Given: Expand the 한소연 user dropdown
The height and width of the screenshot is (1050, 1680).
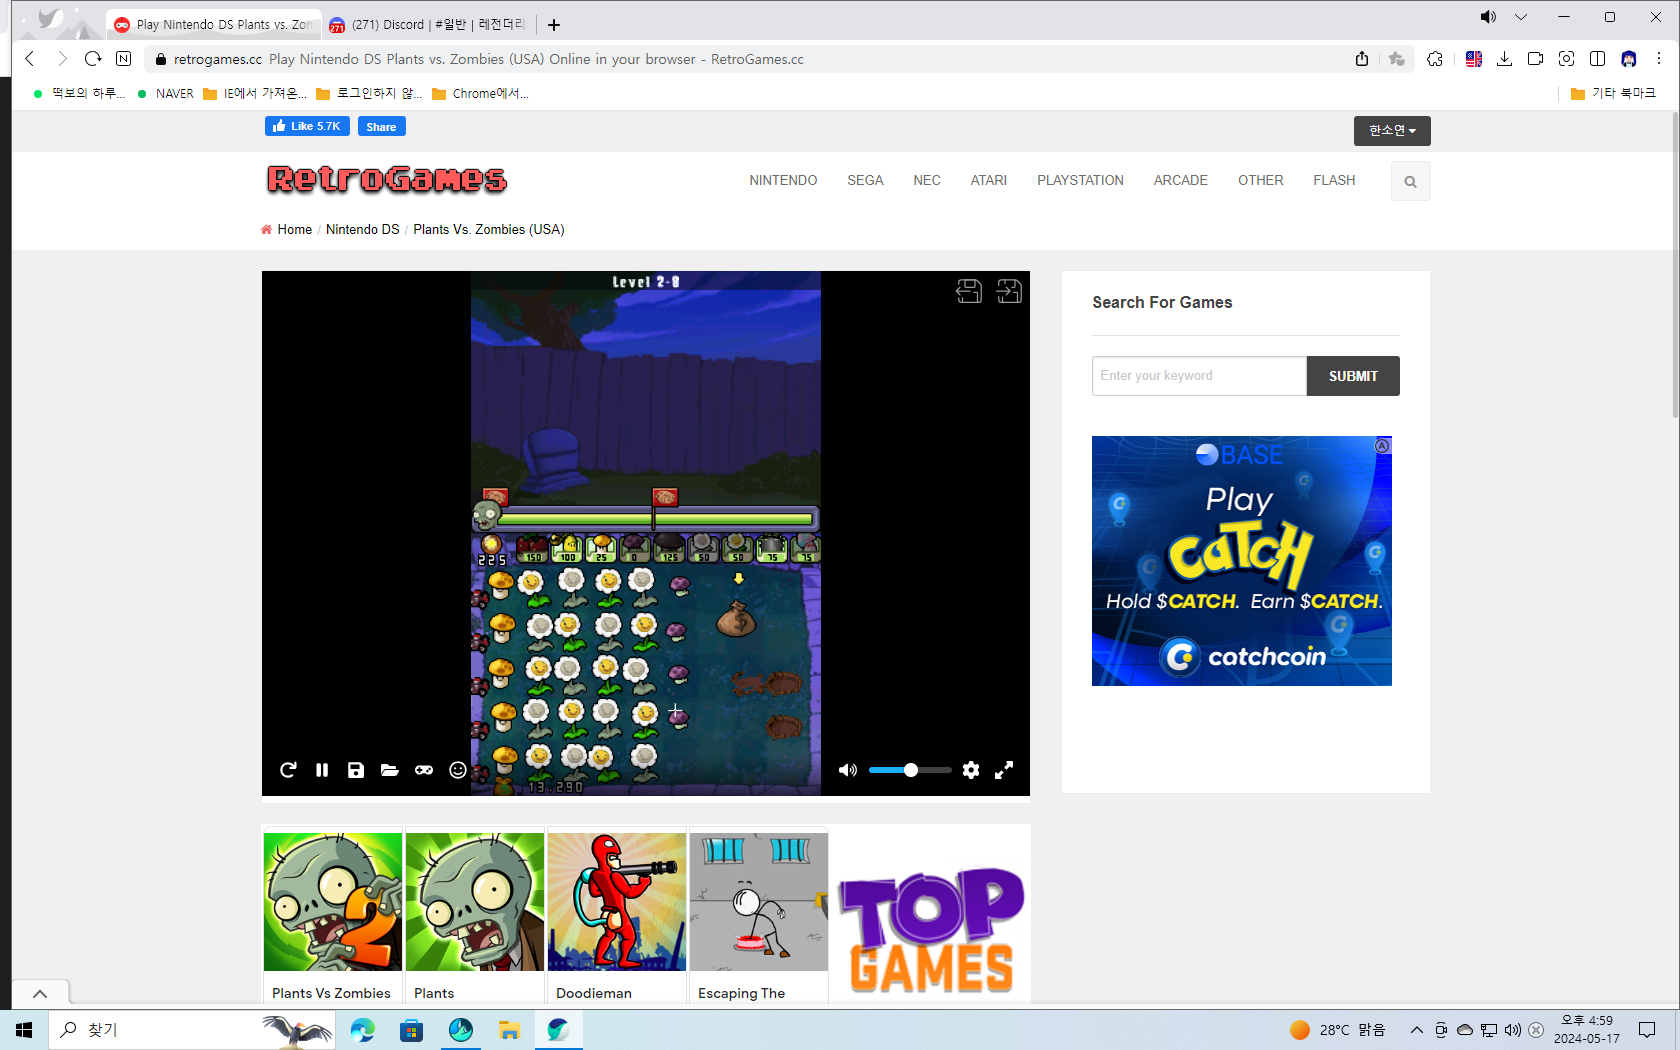Looking at the screenshot, I should [x=1392, y=131].
